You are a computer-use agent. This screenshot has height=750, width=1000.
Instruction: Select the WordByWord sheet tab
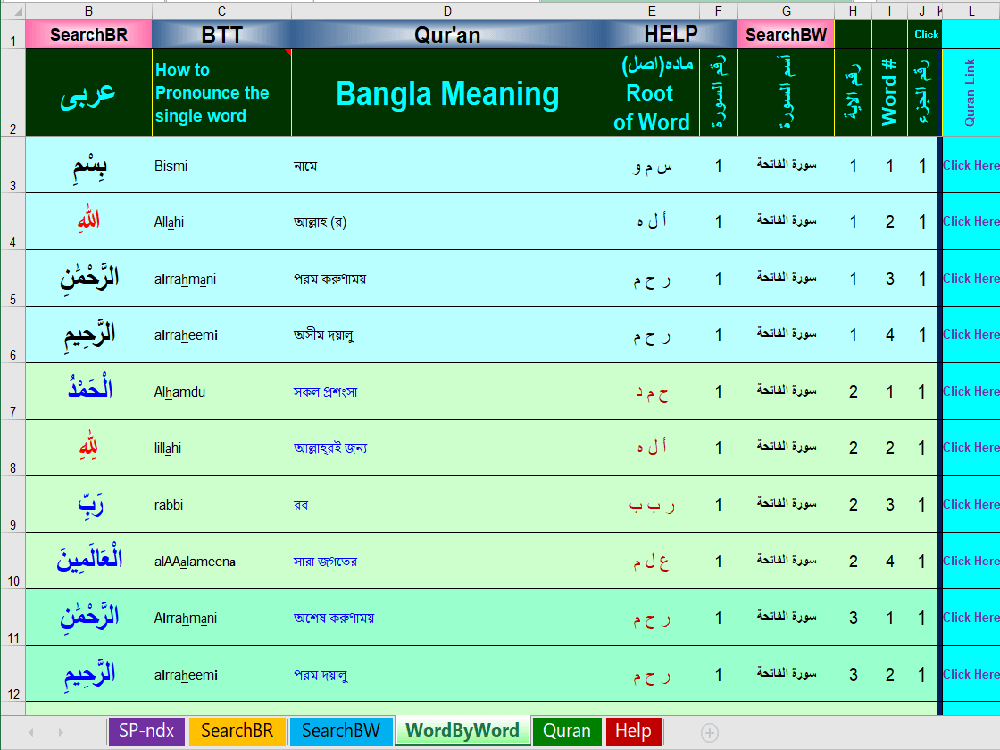point(462,731)
